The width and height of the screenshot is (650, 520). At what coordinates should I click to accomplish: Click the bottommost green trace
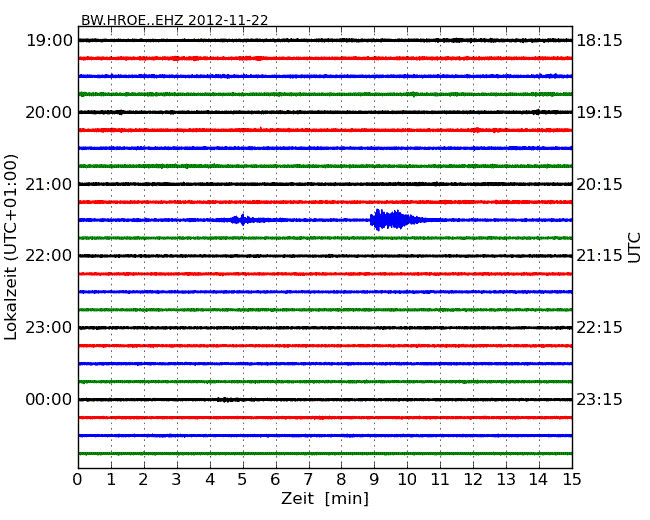(x=325, y=454)
